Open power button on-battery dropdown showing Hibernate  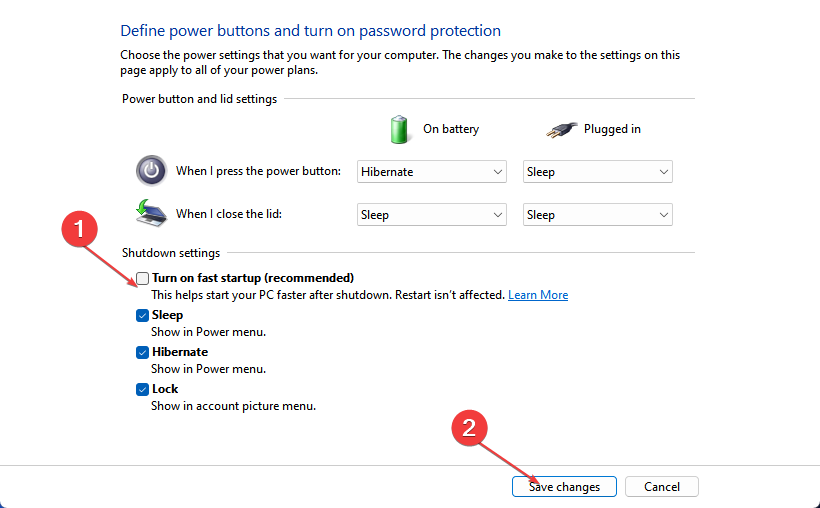coord(431,172)
